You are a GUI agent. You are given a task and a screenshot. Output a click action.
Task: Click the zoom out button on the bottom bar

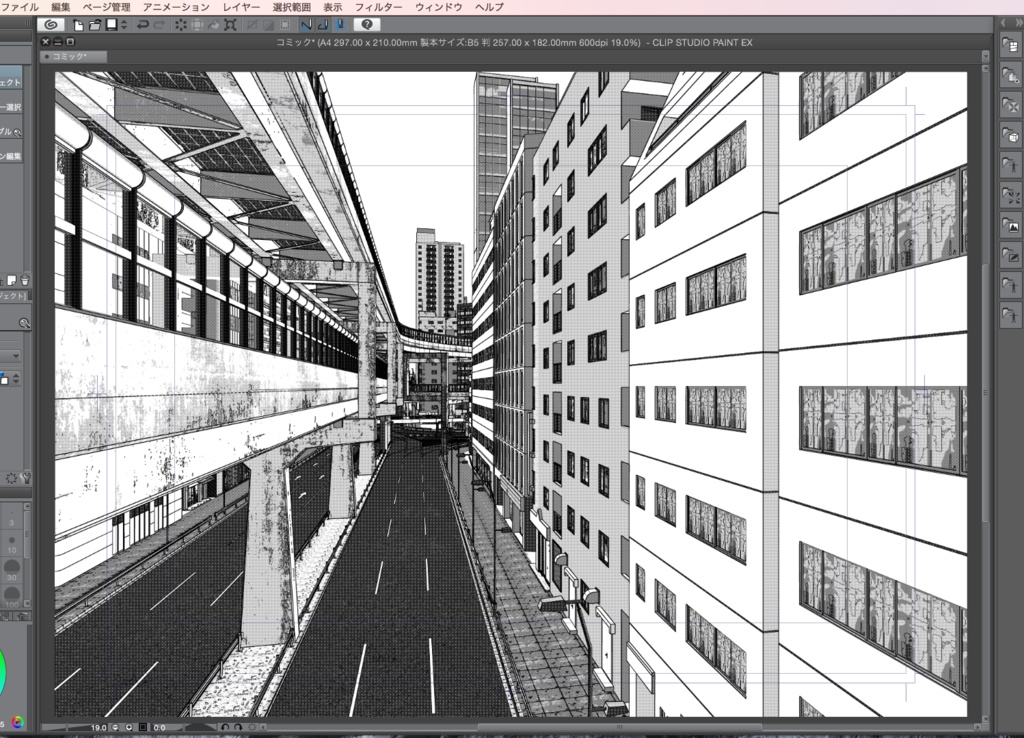[x=114, y=727]
